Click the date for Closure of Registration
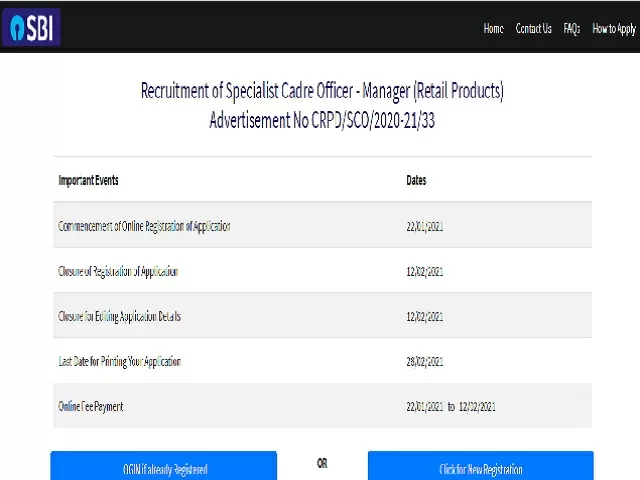The width and height of the screenshot is (640, 480). point(424,271)
